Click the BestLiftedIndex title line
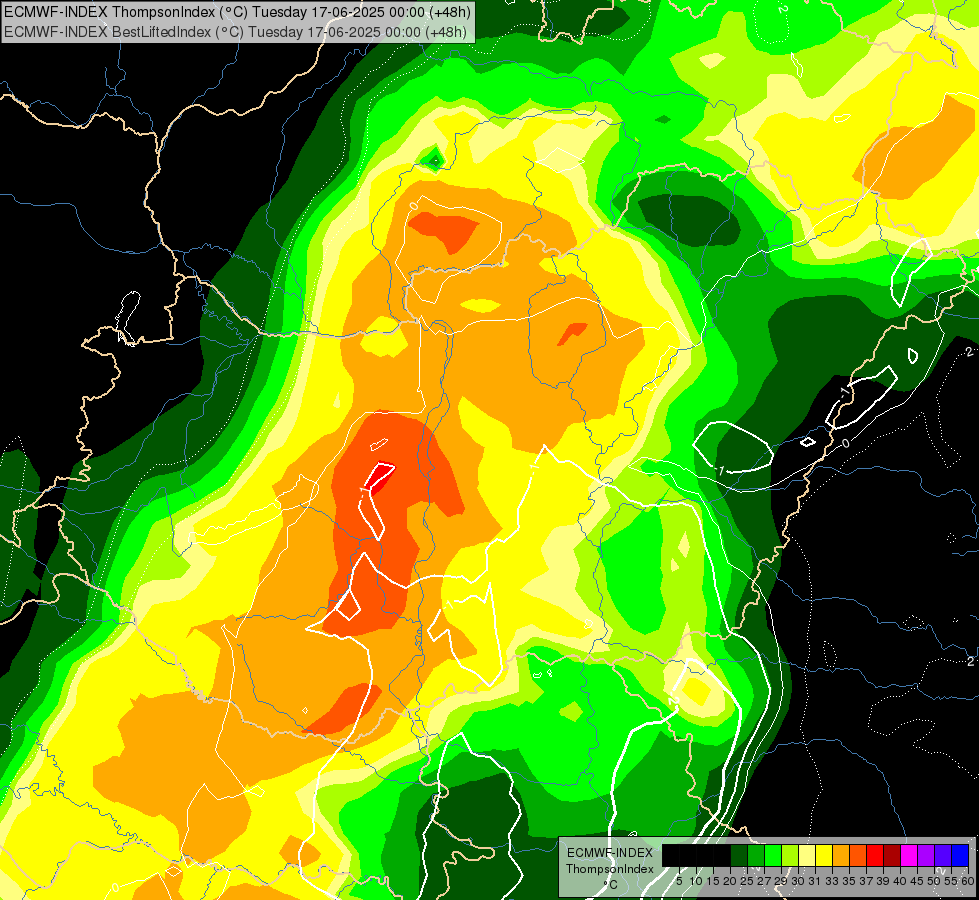The image size is (979, 900). tap(235, 31)
